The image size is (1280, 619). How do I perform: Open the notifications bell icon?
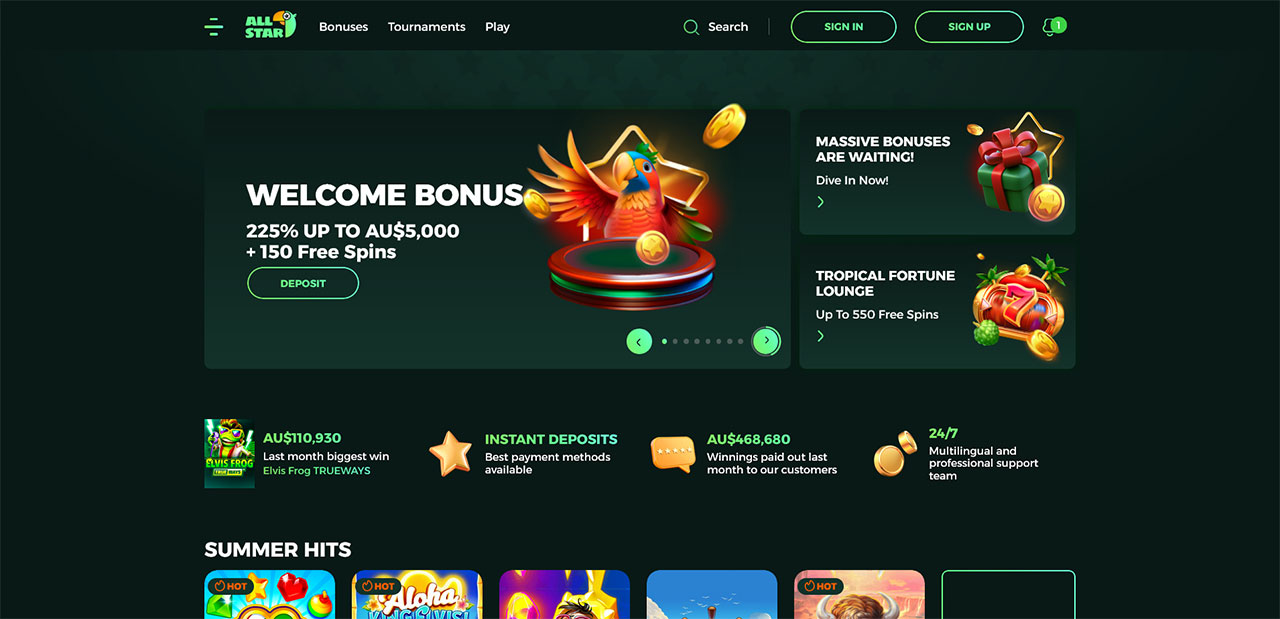pyautogui.click(x=1049, y=27)
